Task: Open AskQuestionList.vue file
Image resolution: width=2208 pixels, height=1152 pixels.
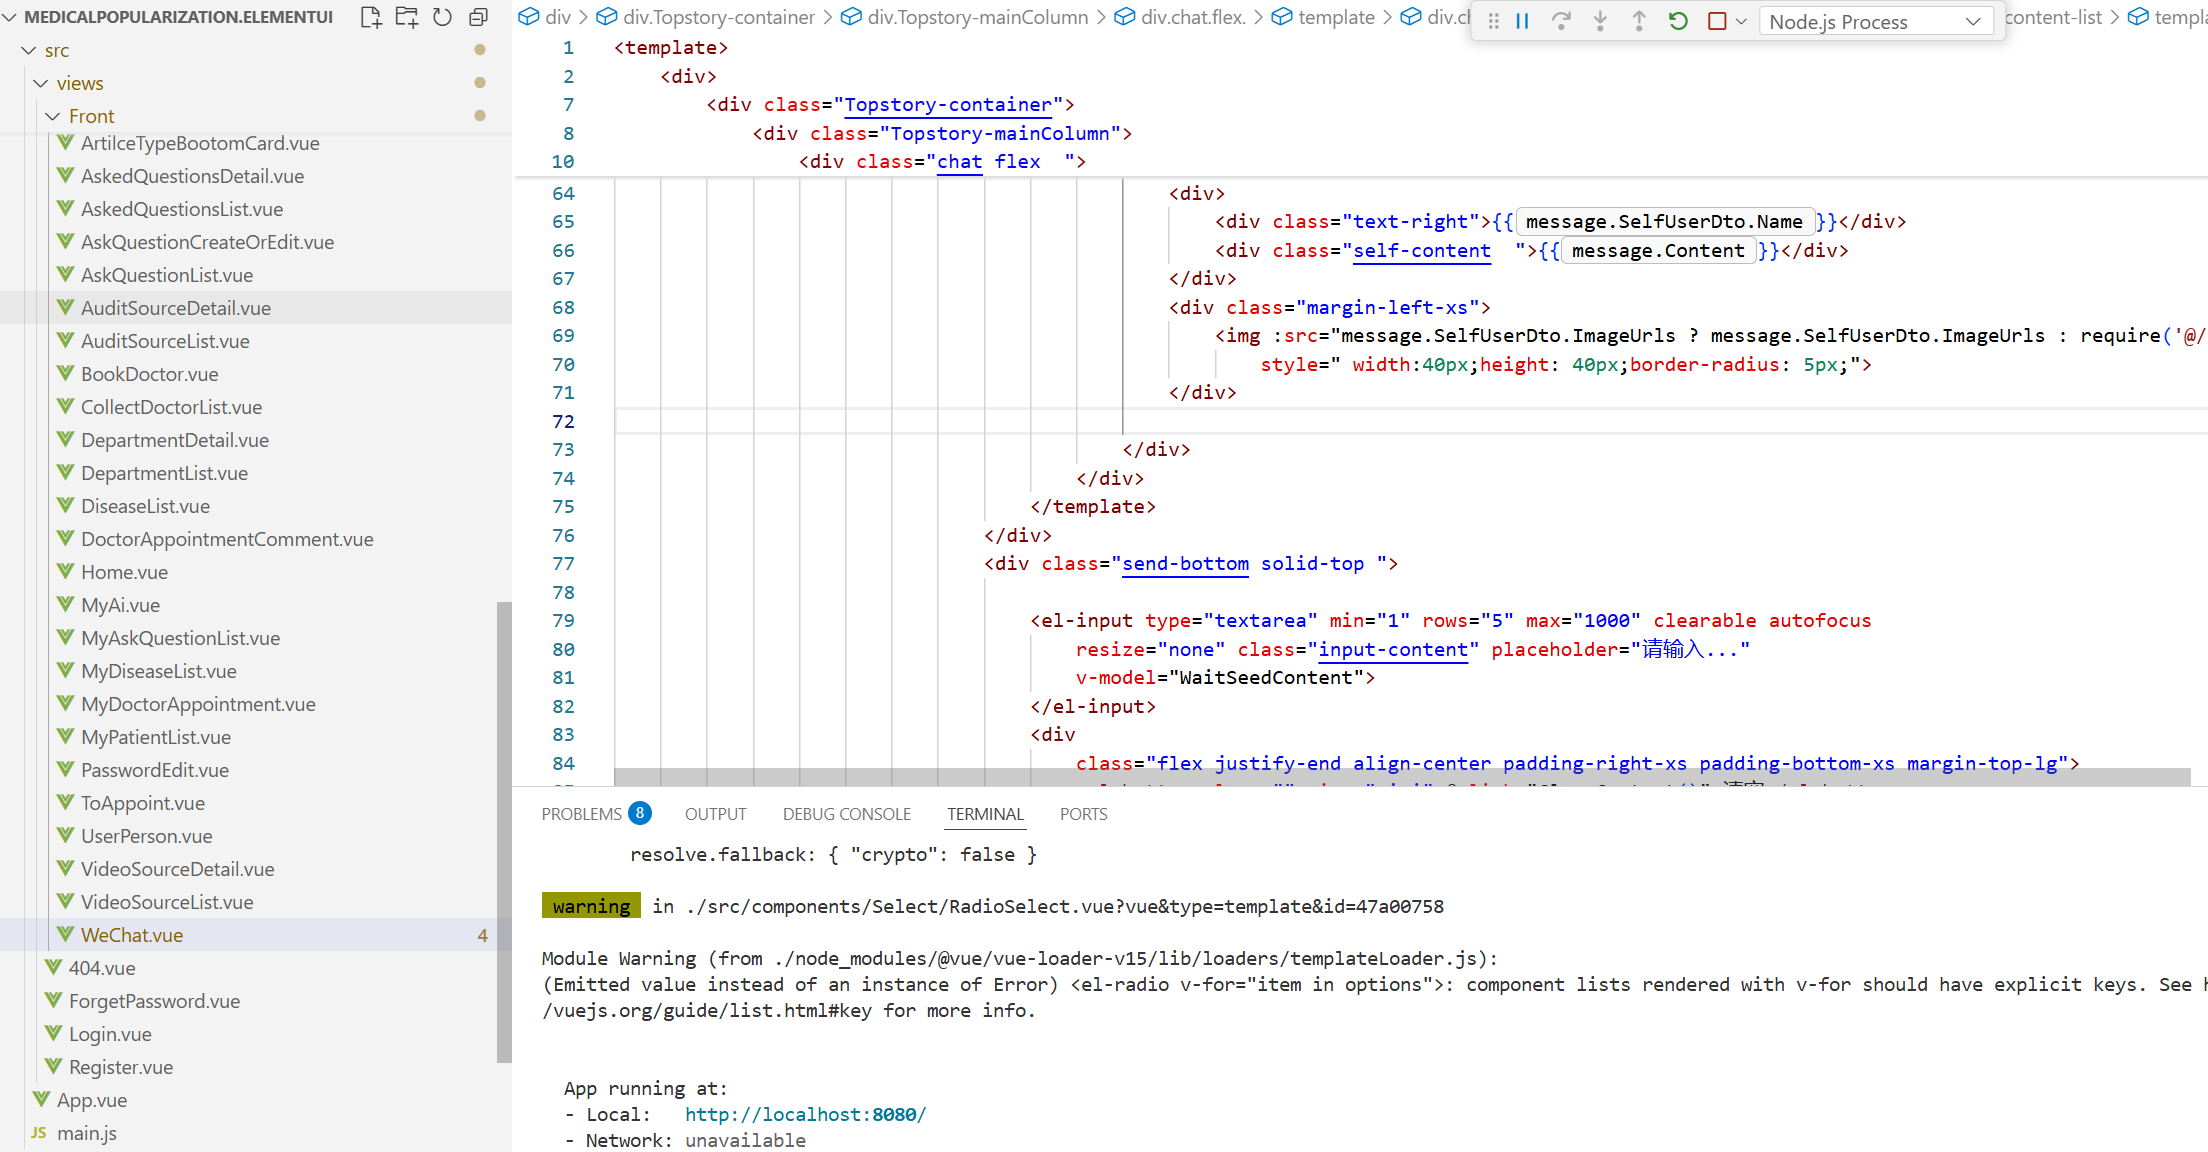Action: point(255,275)
